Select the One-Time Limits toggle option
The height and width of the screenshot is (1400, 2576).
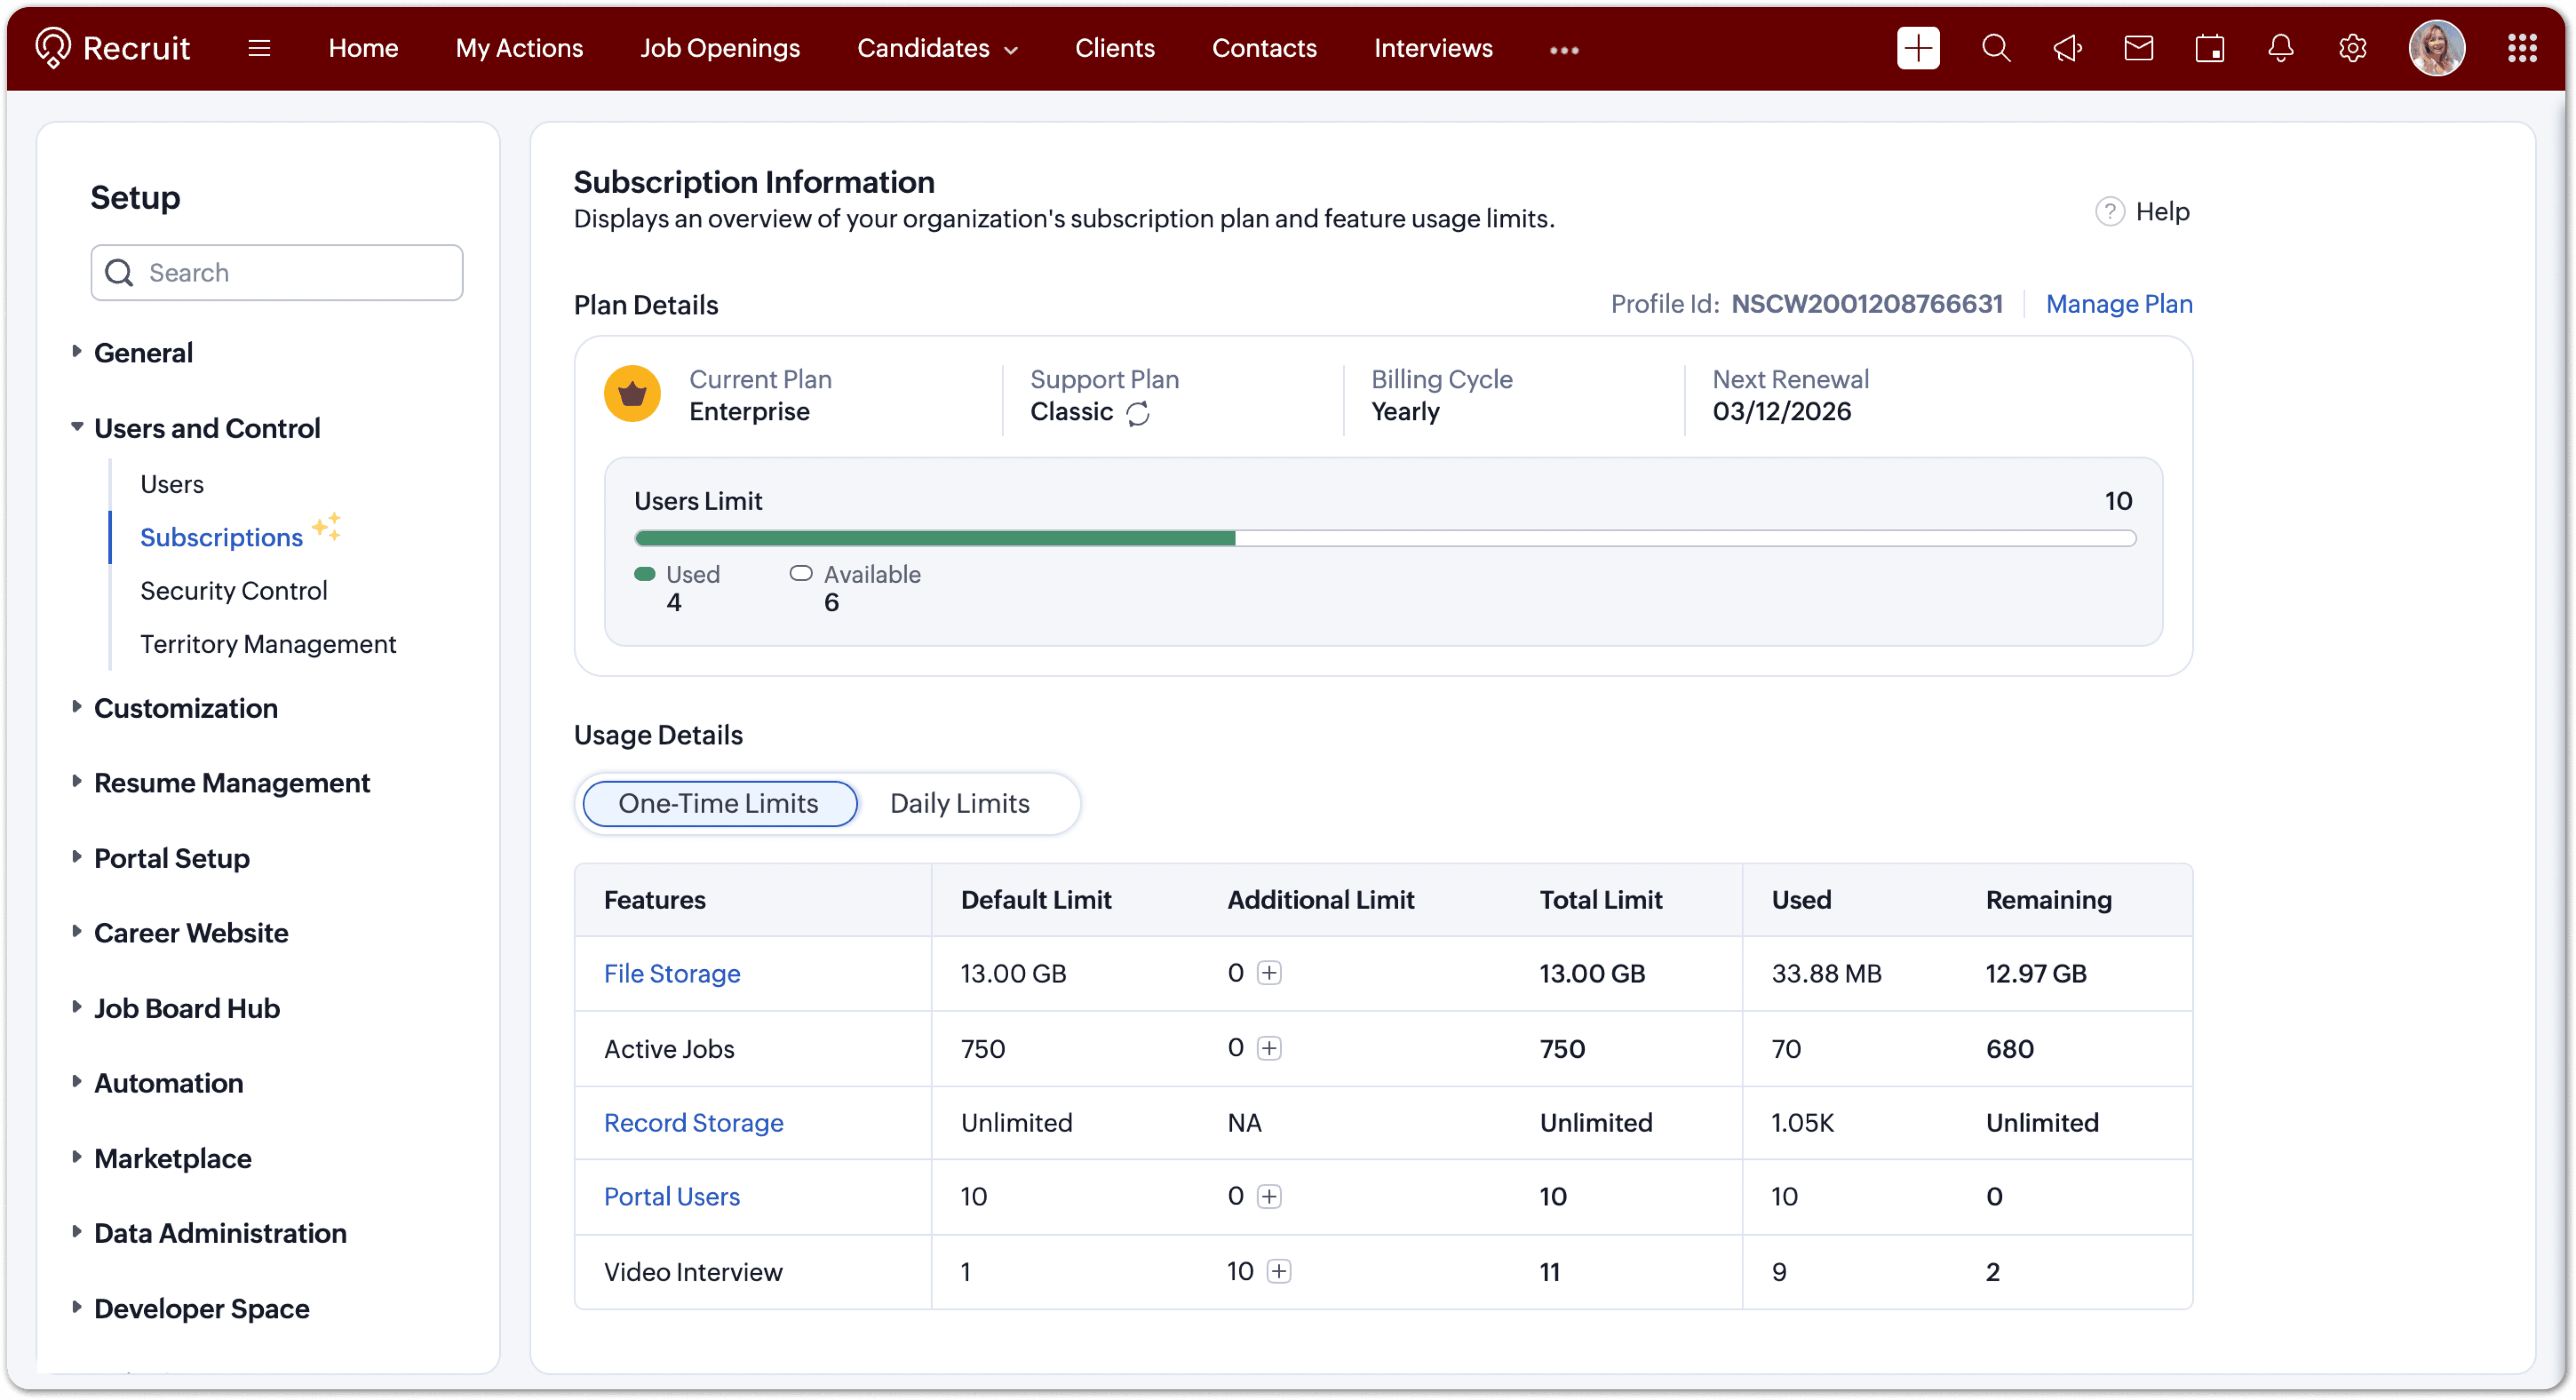718,803
